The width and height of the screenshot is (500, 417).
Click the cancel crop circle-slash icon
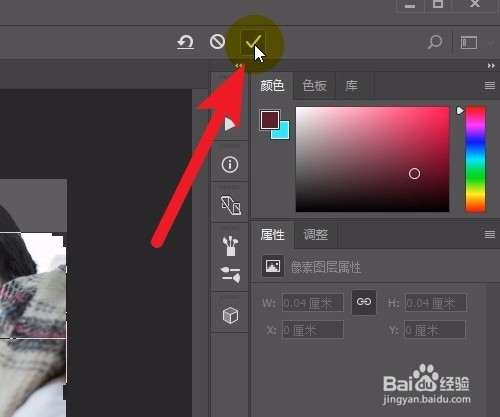[217, 42]
